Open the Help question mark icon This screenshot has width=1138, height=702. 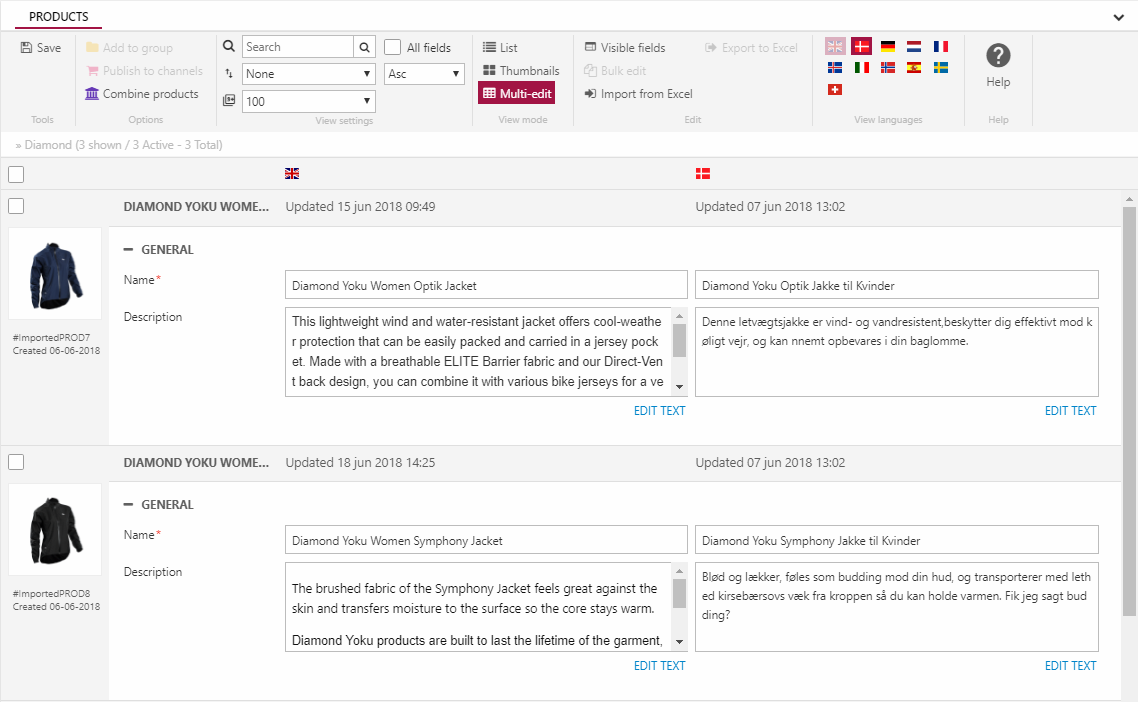click(x=997, y=56)
